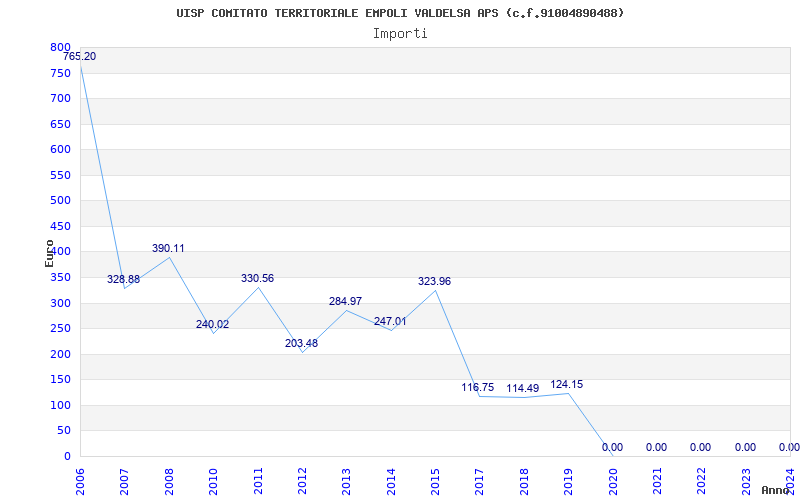Click the Euro y-axis title

49,253
